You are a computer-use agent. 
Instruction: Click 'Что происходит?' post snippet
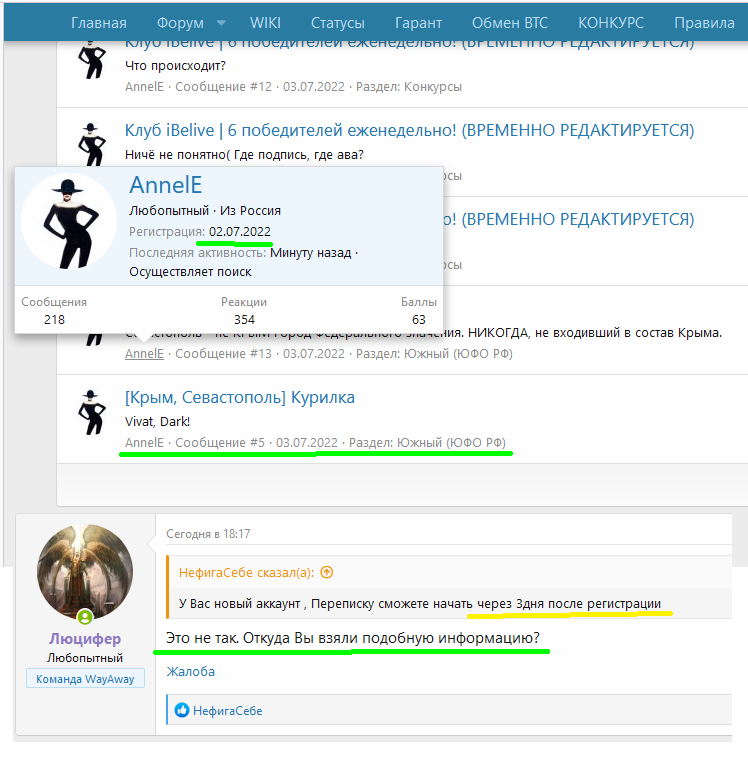point(175,66)
